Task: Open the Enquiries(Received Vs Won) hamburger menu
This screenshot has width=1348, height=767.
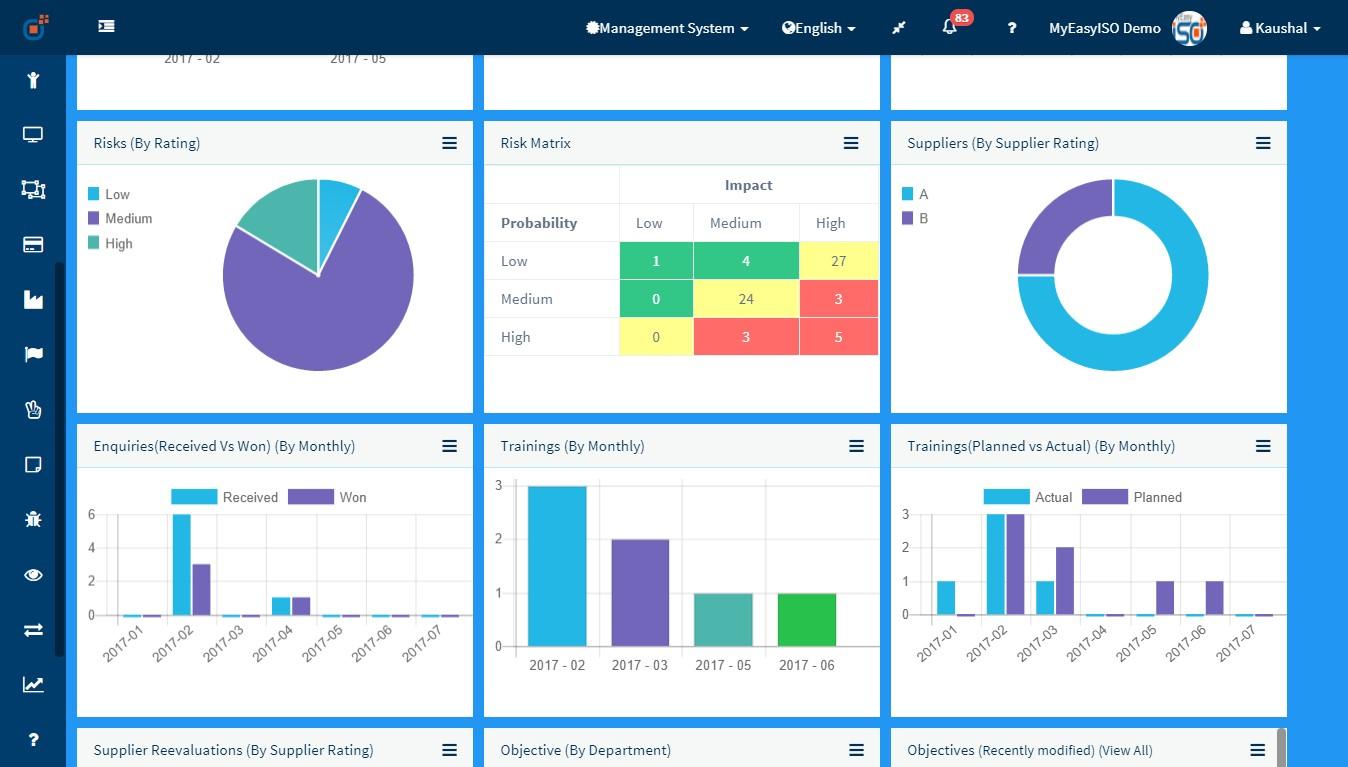Action: point(450,446)
